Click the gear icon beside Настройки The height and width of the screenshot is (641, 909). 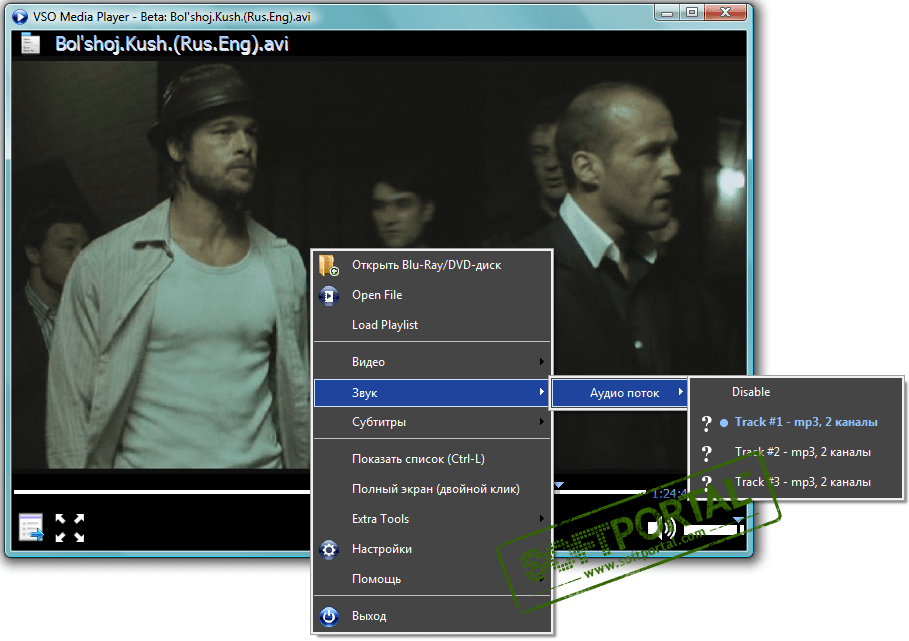pyautogui.click(x=329, y=549)
